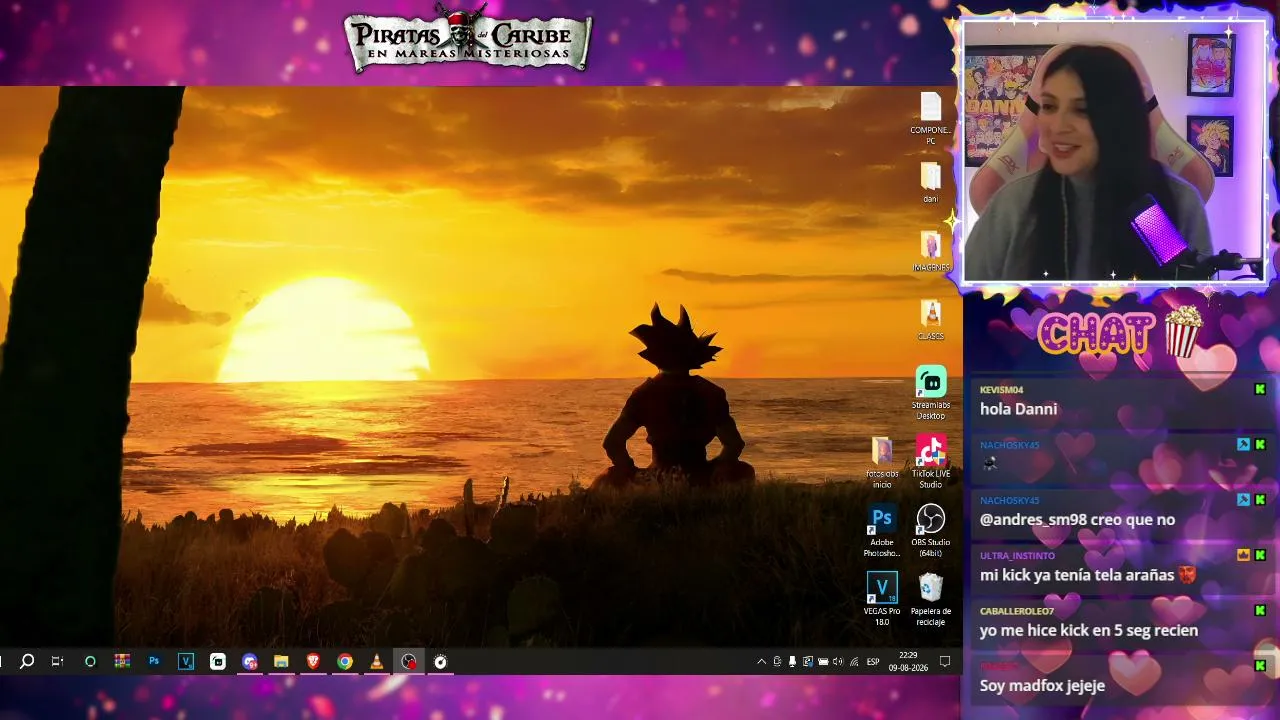
Task: Open Task View on the taskbar
Action: [57, 661]
